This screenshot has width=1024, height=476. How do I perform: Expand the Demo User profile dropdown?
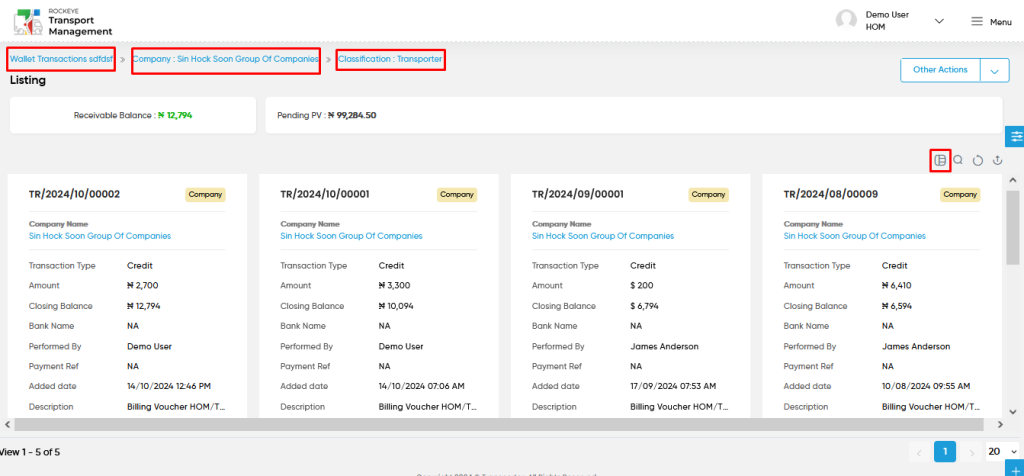(939, 21)
